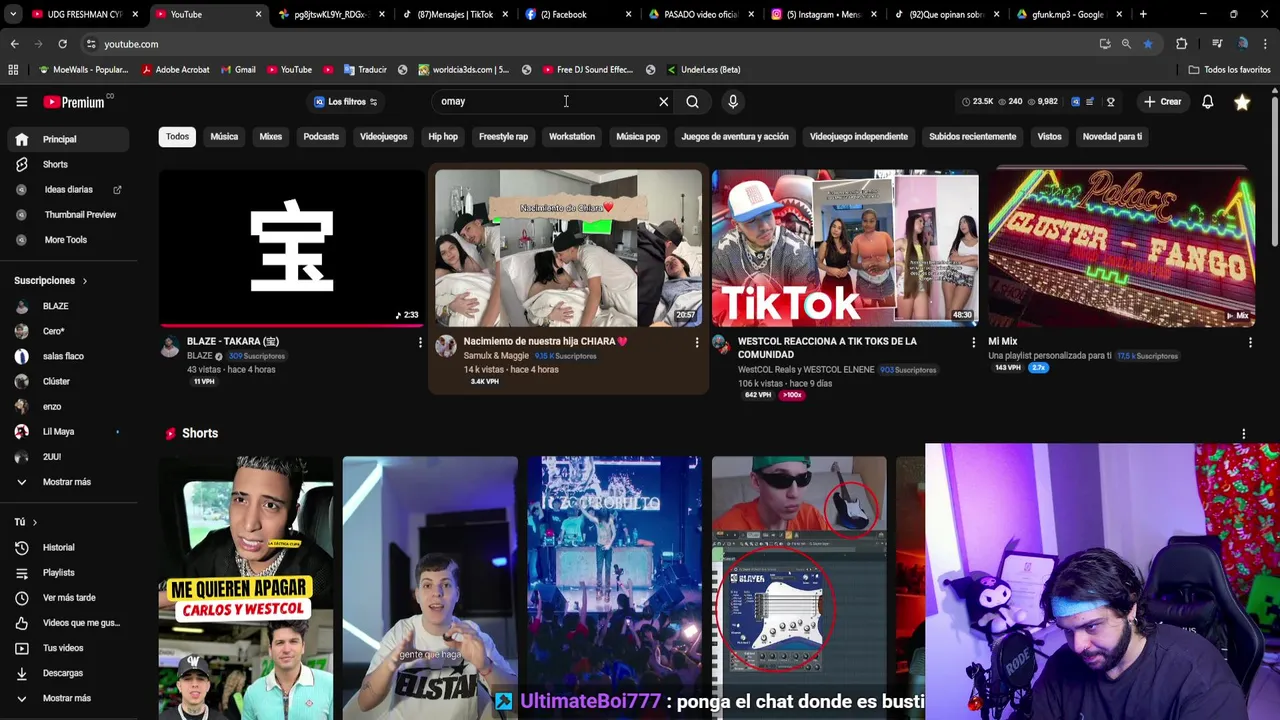Open salas flaco subscription
1280x720 pixels.
pos(68,356)
